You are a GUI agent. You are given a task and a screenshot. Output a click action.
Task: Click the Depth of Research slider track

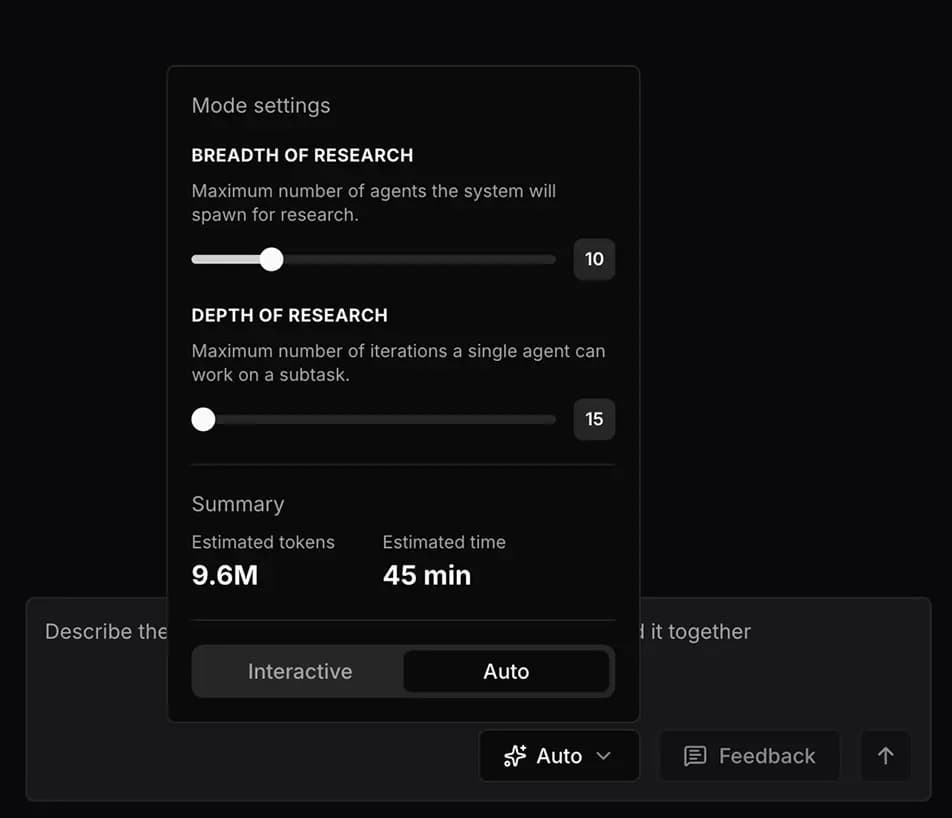tap(373, 419)
